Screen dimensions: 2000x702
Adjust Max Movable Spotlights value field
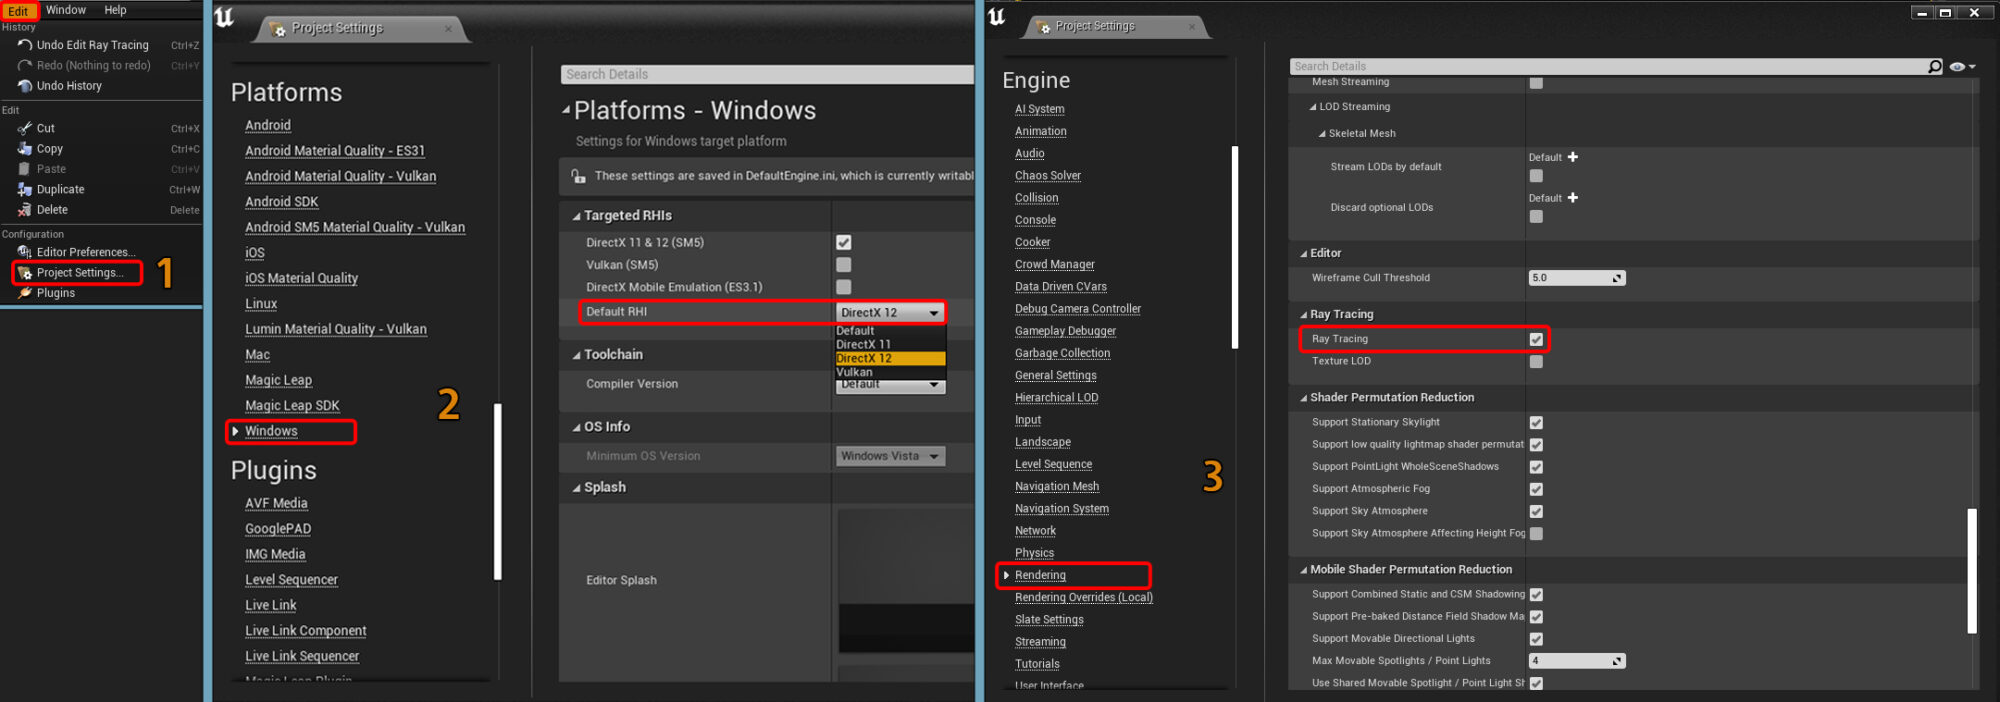1577,661
